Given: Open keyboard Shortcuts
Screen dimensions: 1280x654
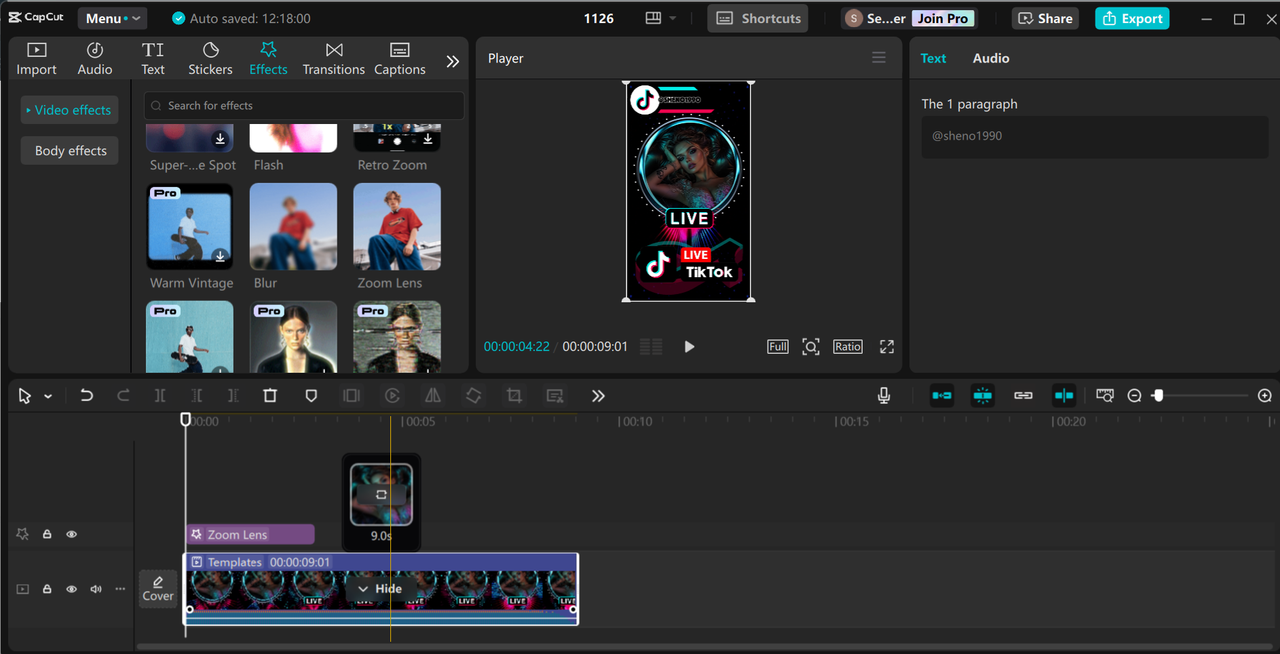Looking at the screenshot, I should pos(758,18).
